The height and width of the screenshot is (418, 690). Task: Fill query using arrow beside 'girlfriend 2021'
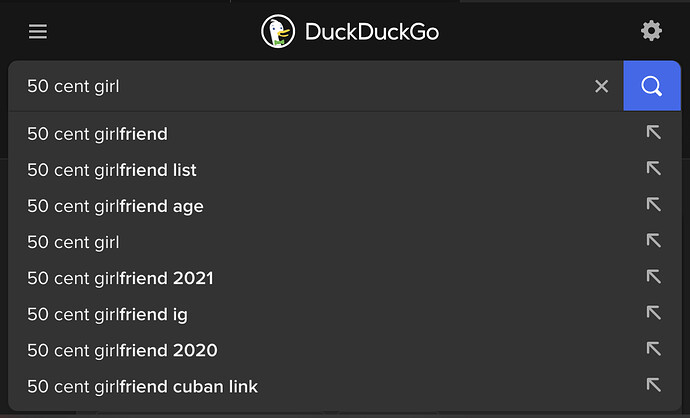tap(653, 277)
